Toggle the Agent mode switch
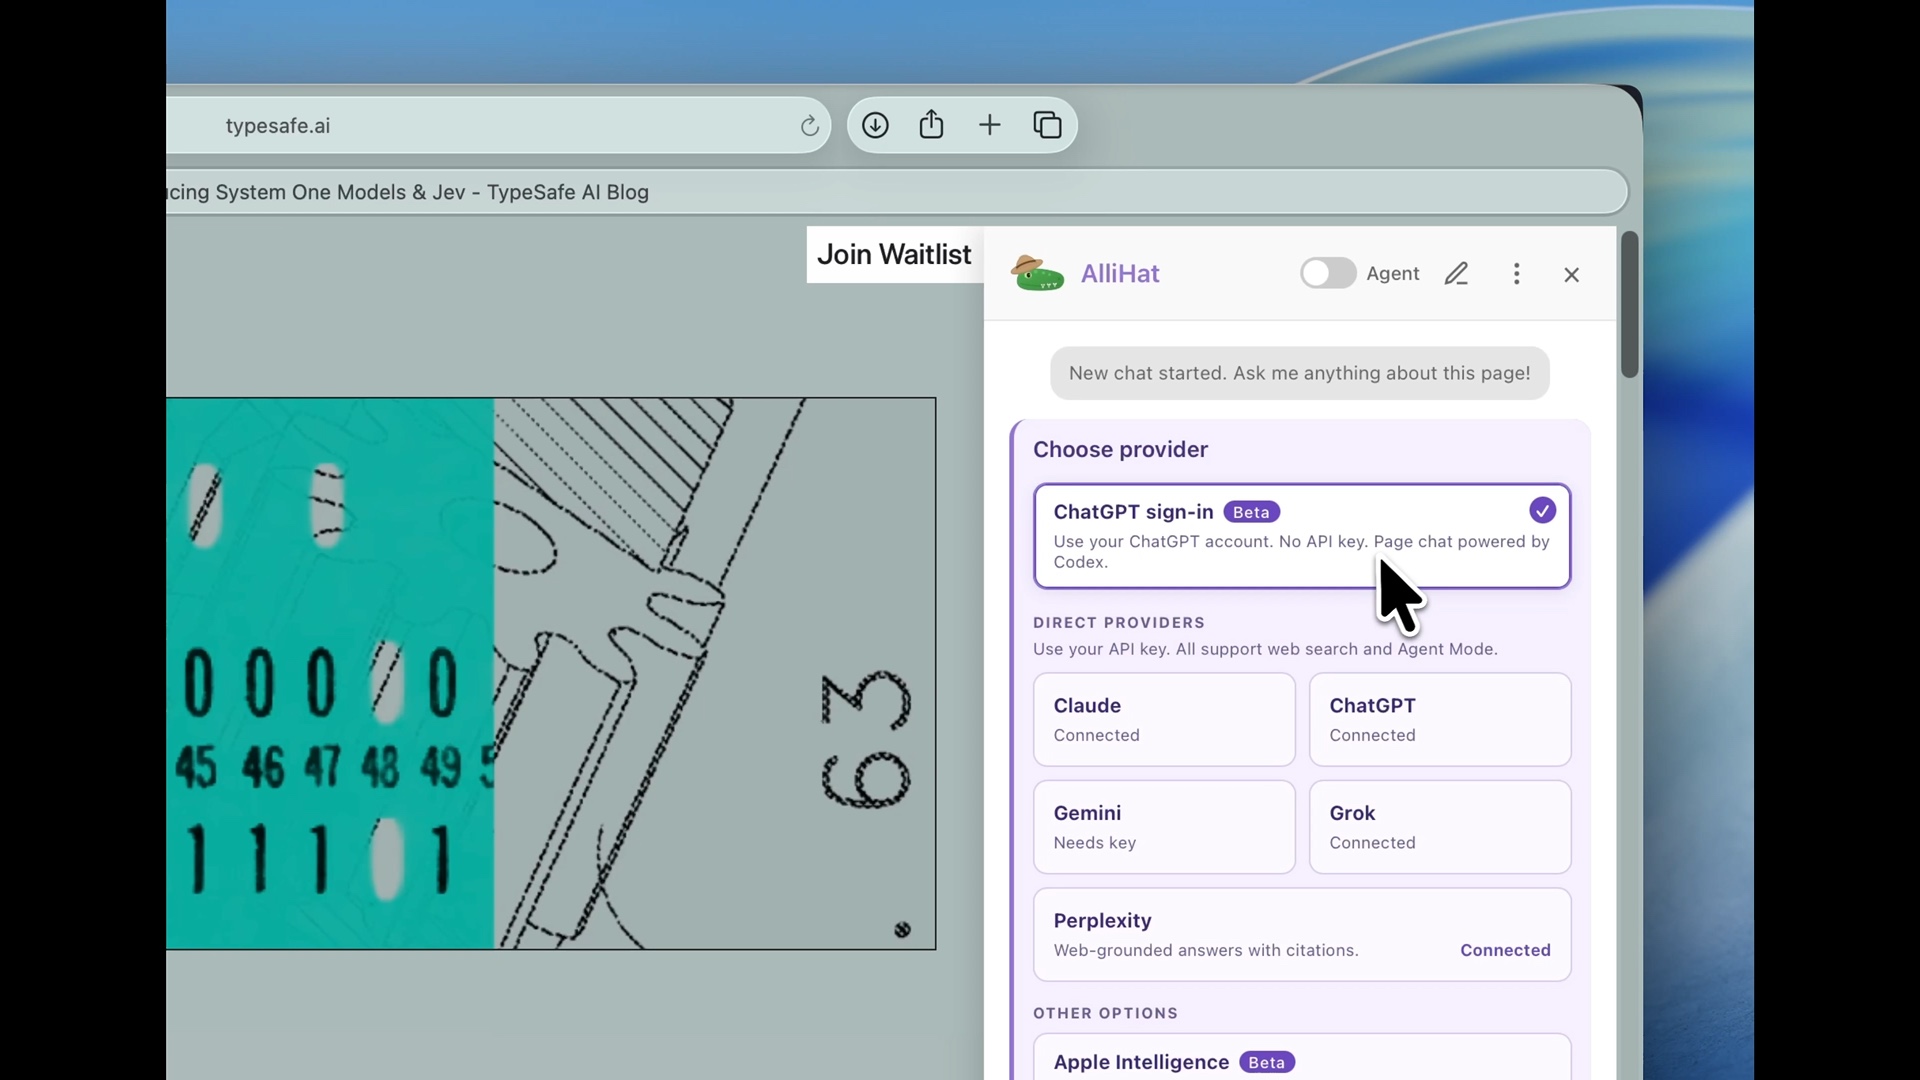1920x1080 pixels. 1327,273
